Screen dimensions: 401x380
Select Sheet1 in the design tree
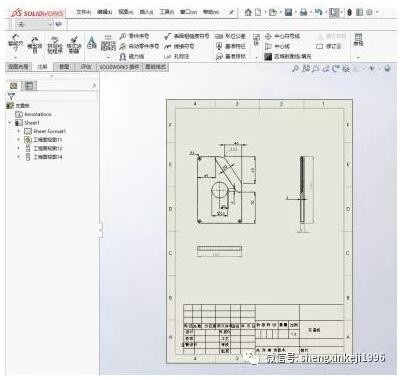tap(28, 123)
